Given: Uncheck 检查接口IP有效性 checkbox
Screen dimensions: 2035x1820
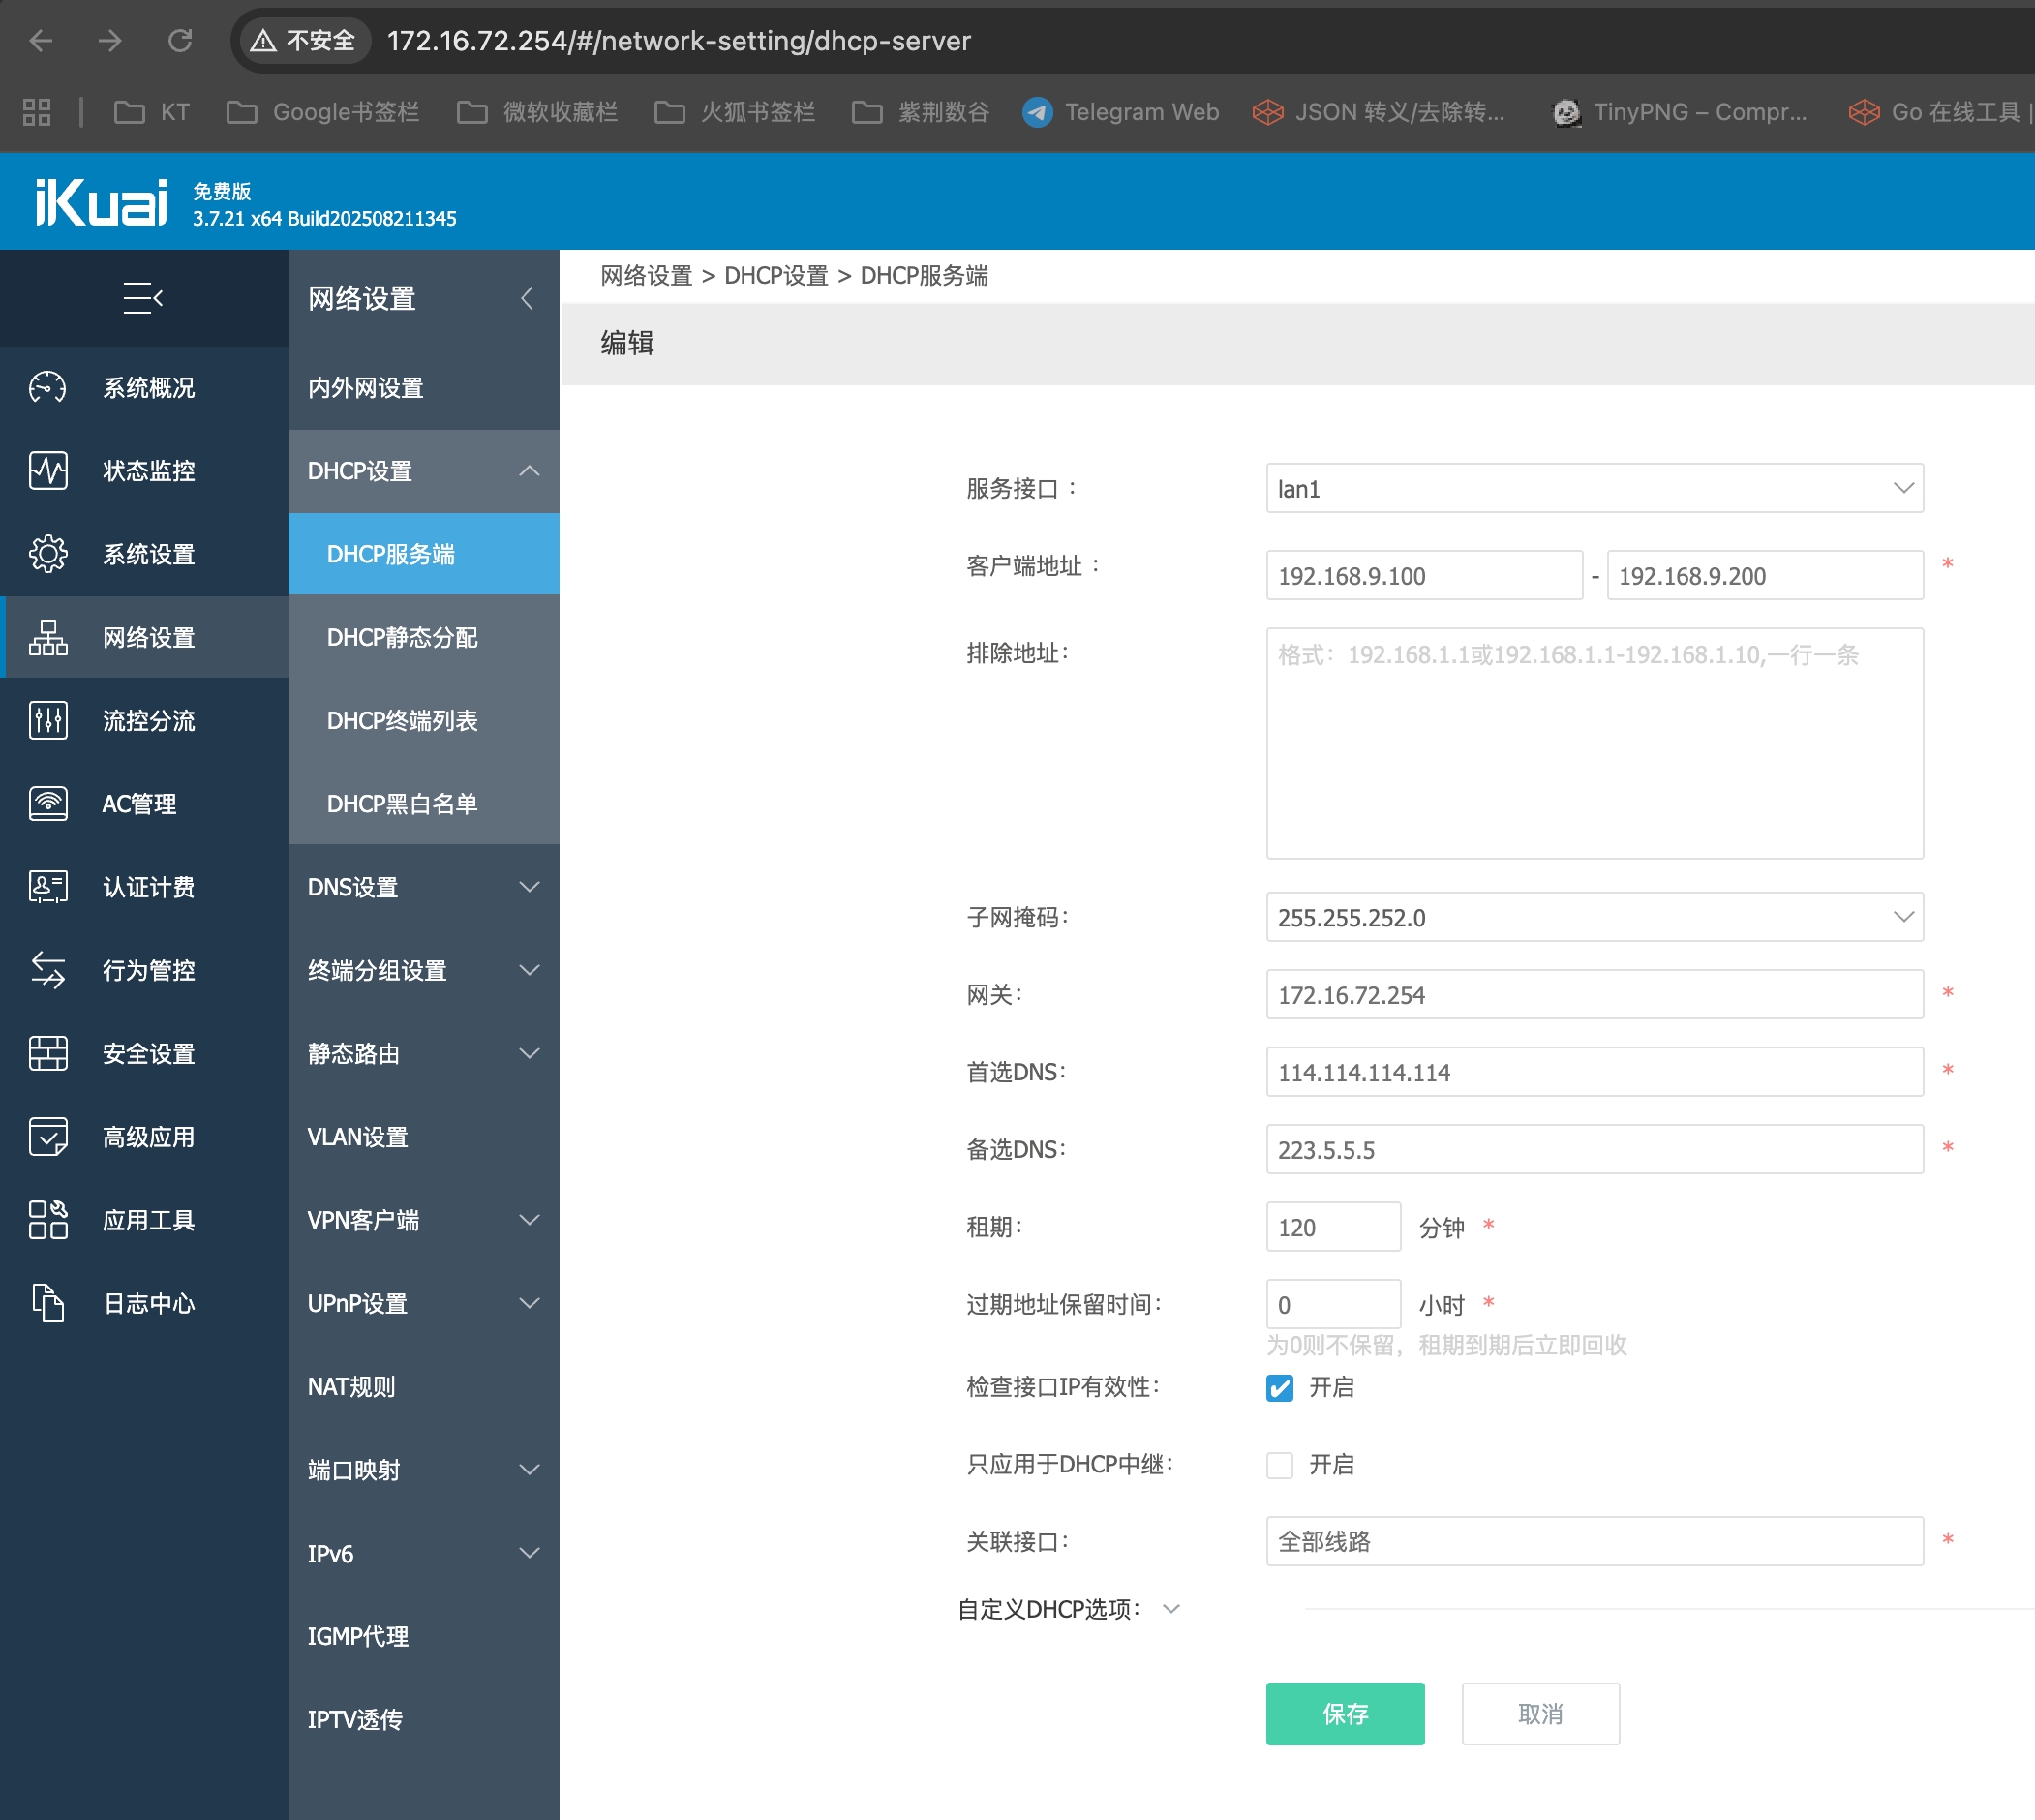Looking at the screenshot, I should click(1279, 1387).
